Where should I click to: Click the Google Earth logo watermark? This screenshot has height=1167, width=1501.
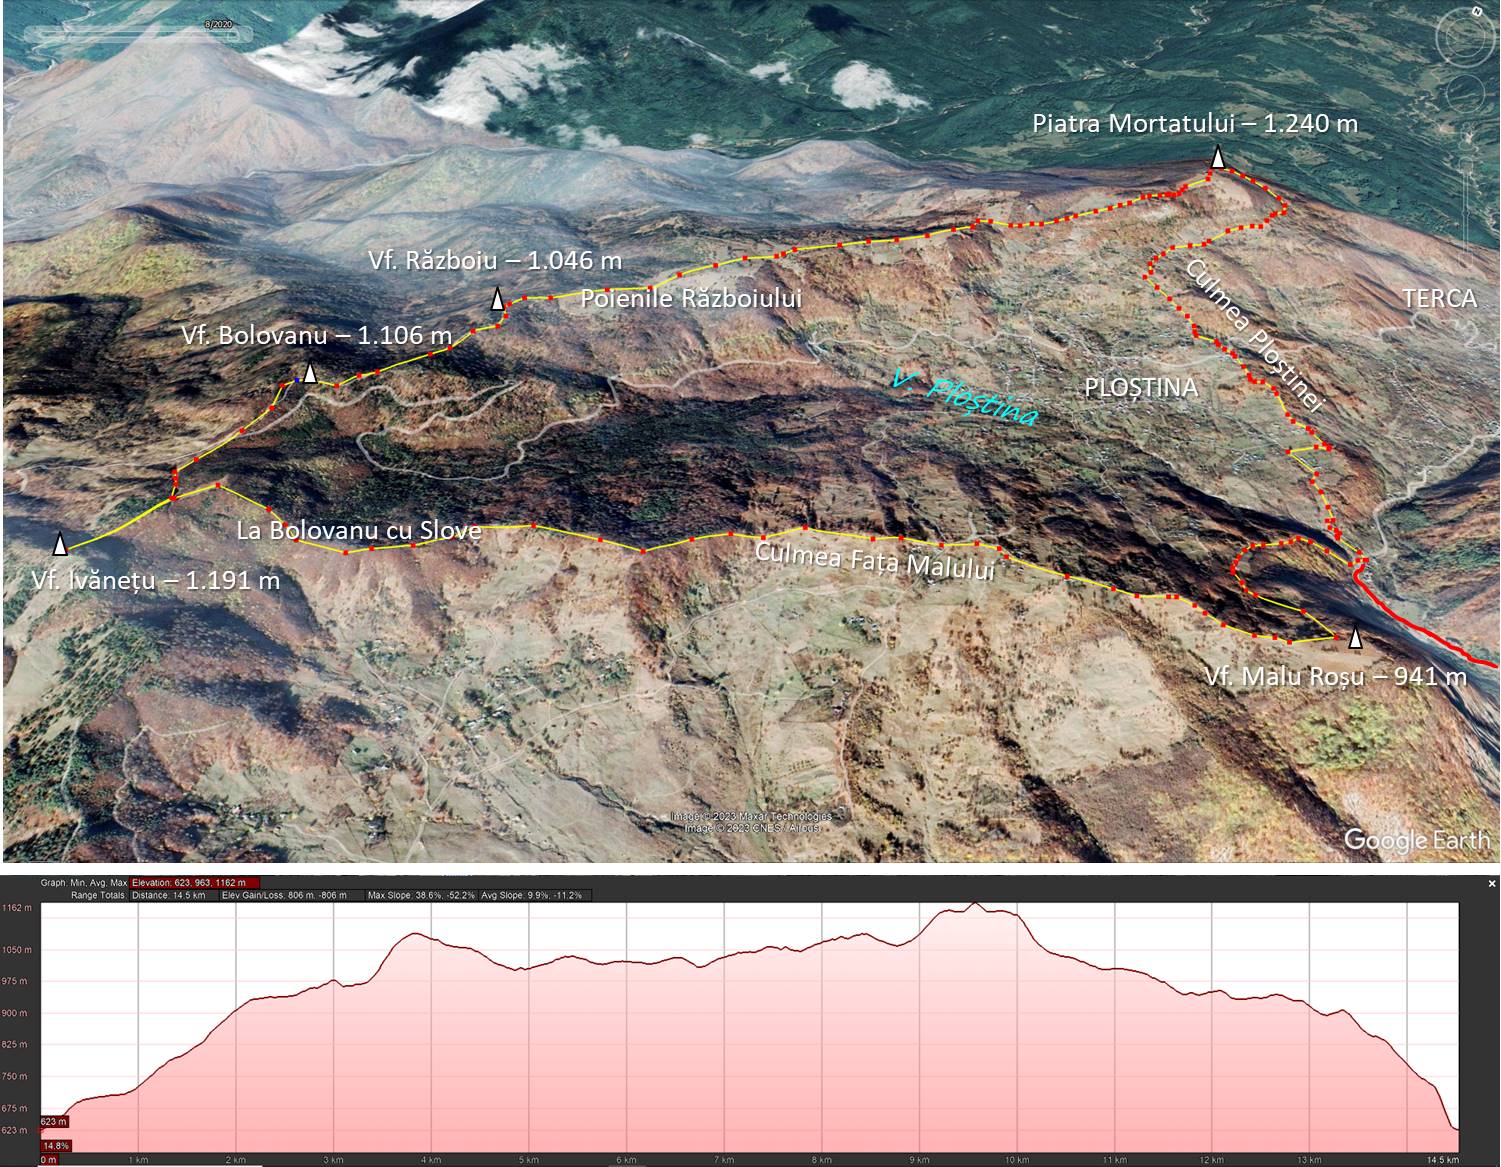pyautogui.click(x=1415, y=840)
